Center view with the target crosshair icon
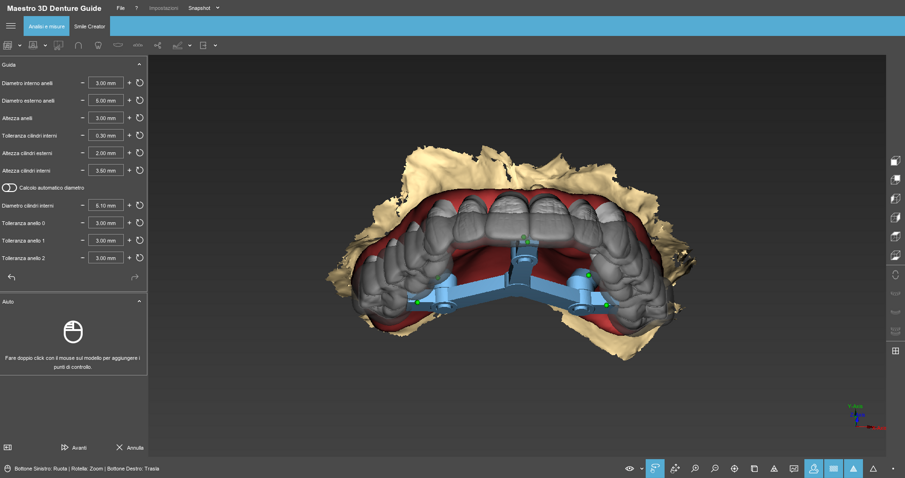 point(734,468)
